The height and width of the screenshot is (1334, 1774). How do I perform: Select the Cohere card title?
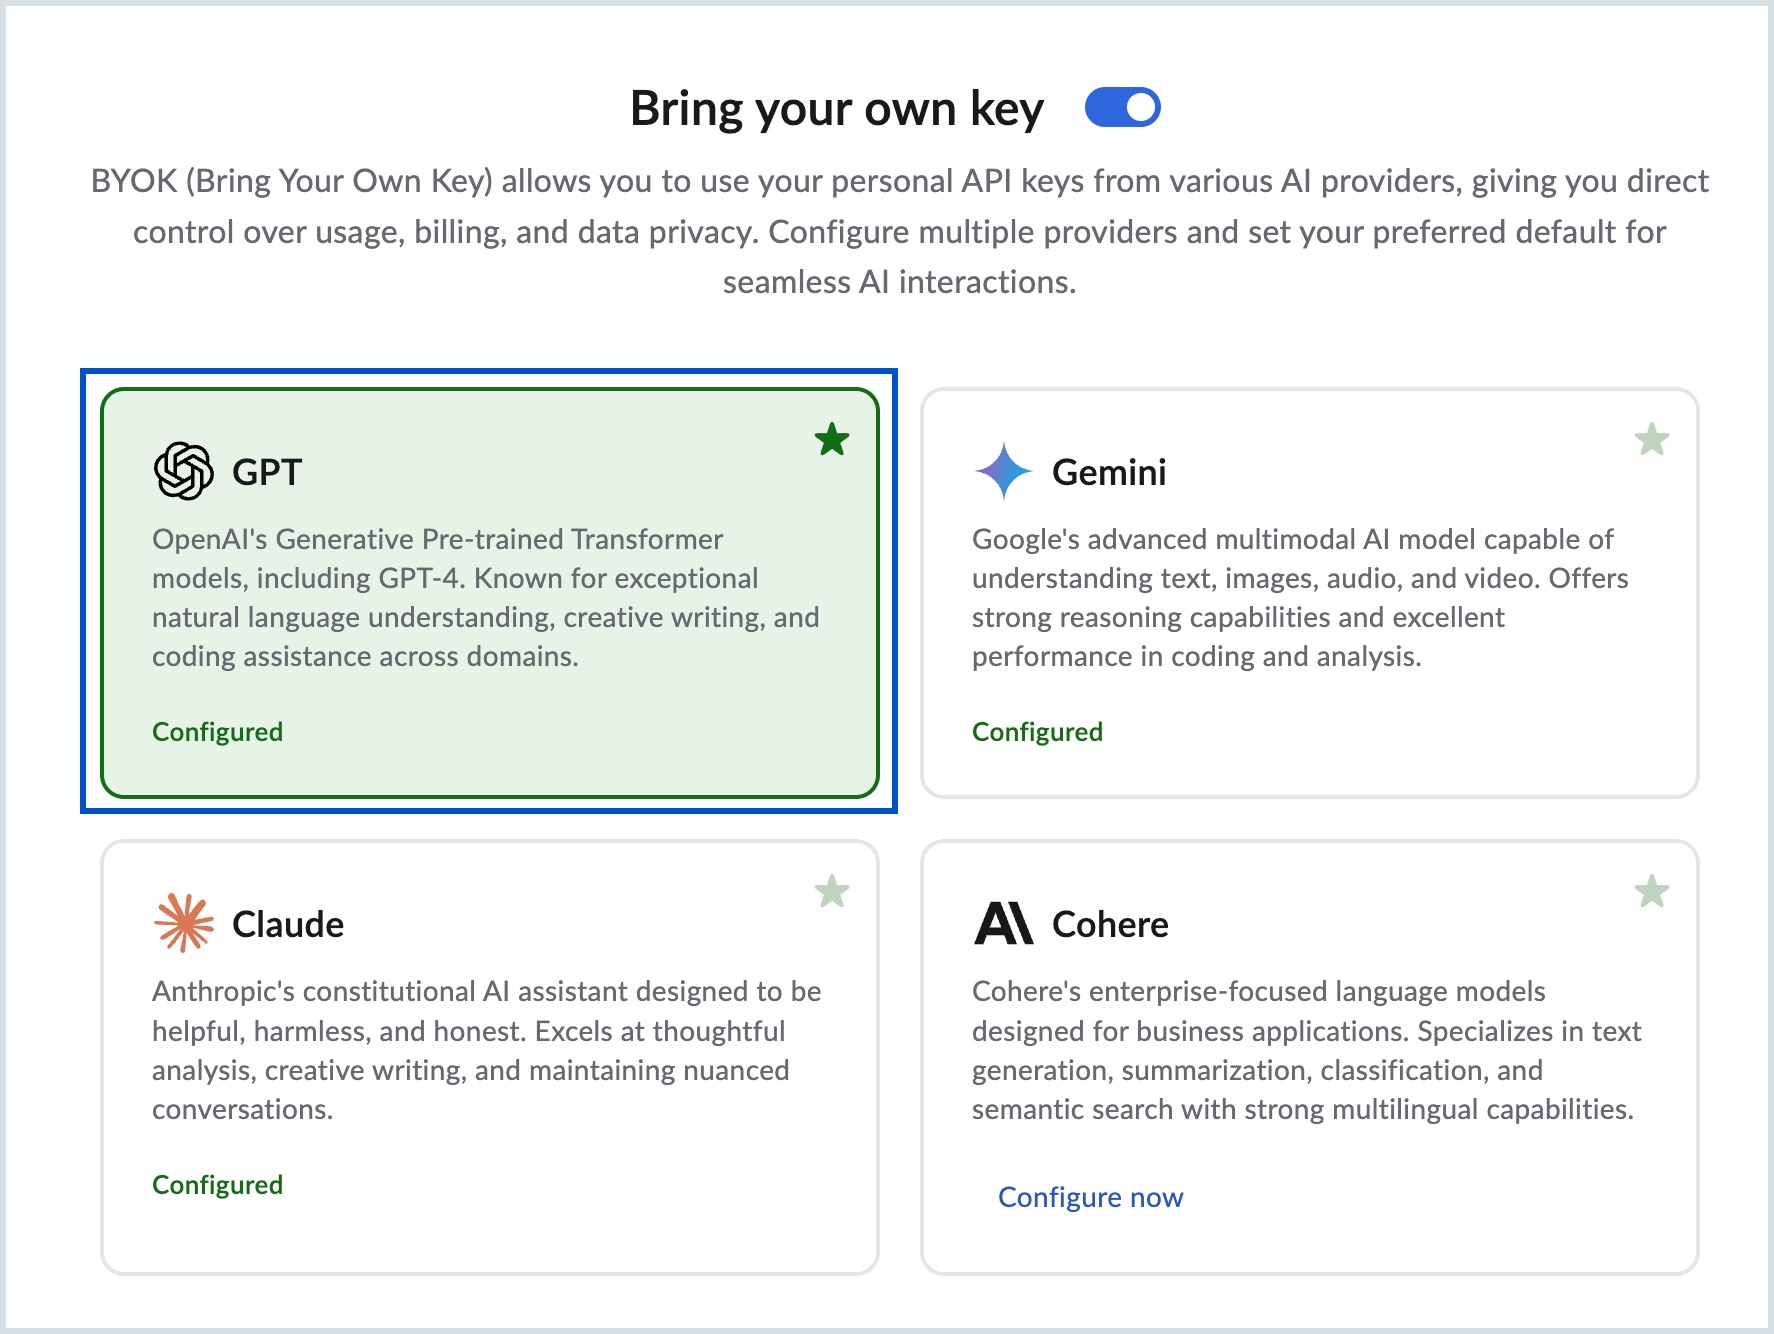[x=1110, y=924]
